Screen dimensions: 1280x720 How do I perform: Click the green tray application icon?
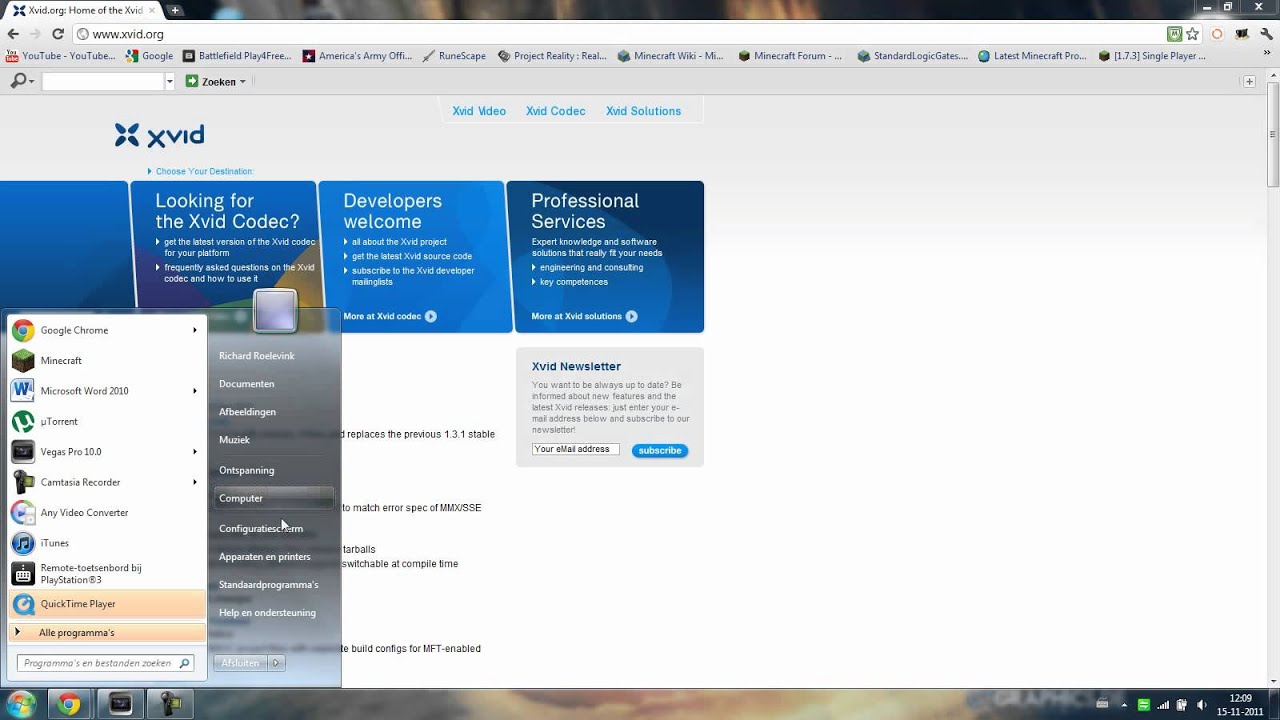point(1144,704)
